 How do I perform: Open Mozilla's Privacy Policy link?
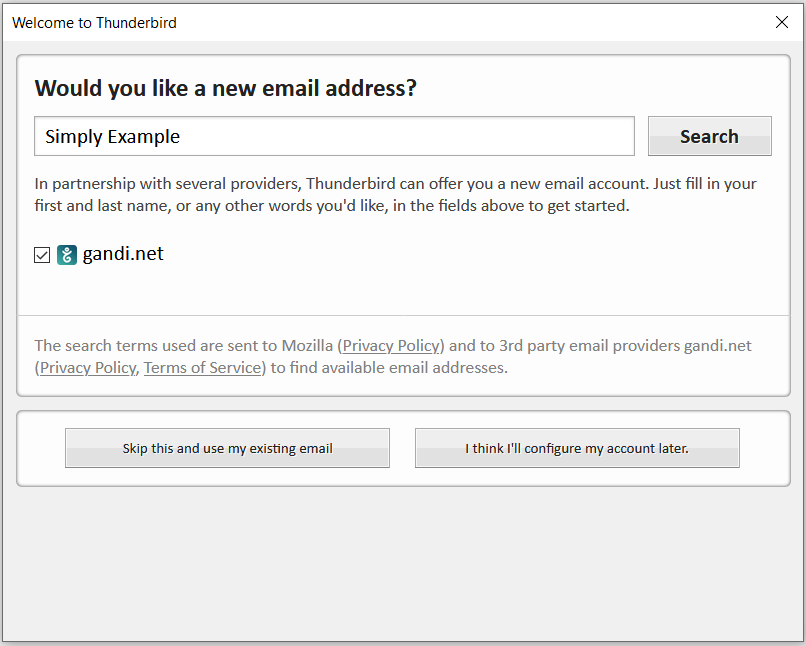(x=391, y=346)
